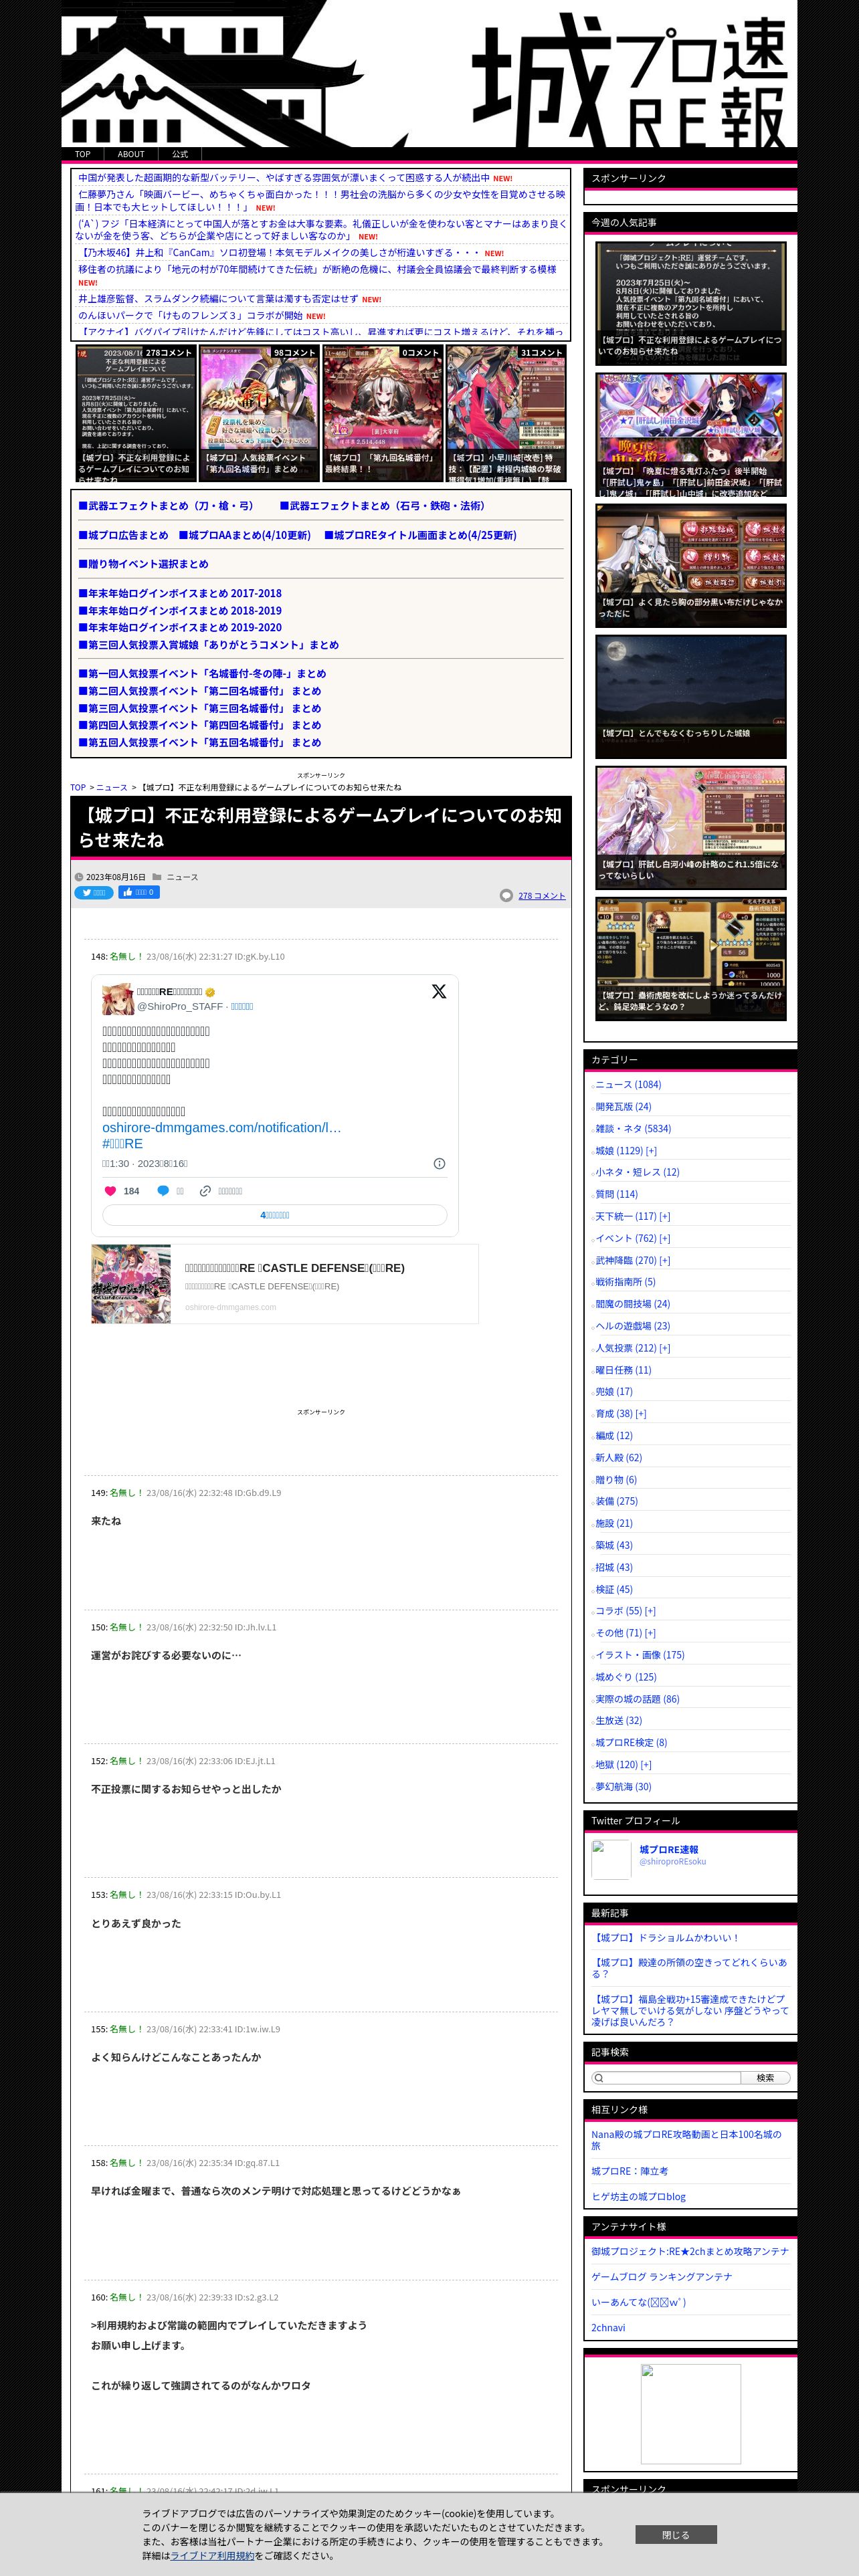Open 武器エフェクトまとめ(刀・槍・弓) link
Viewport: 859px width, 2576px height.
coord(166,505)
